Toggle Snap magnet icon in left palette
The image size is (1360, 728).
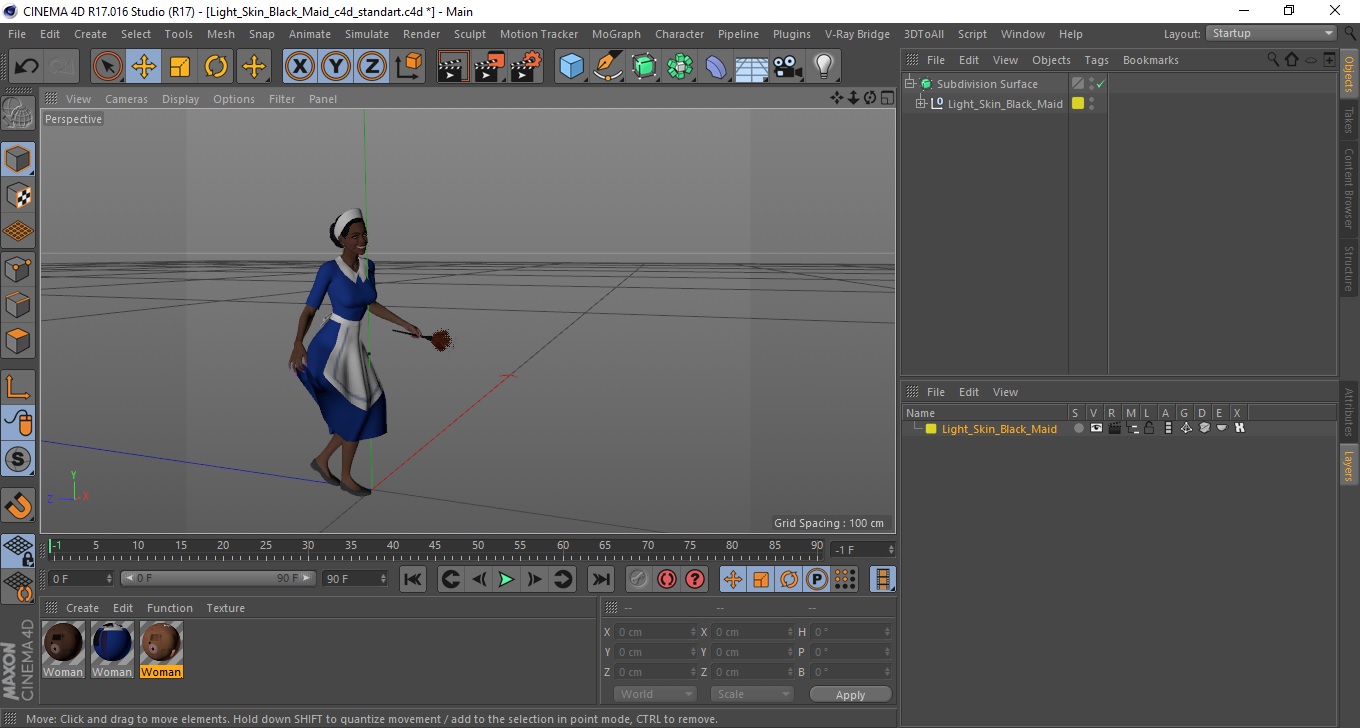(x=18, y=505)
